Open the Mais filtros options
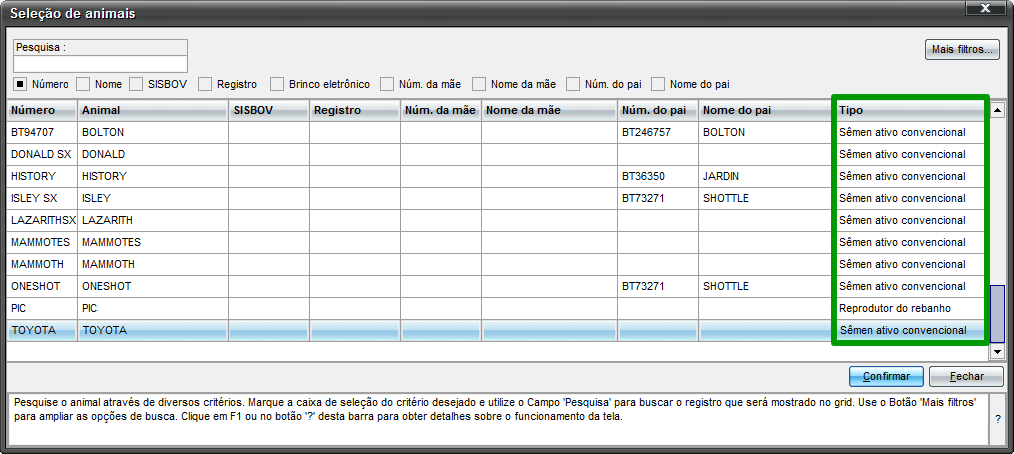 coord(962,49)
